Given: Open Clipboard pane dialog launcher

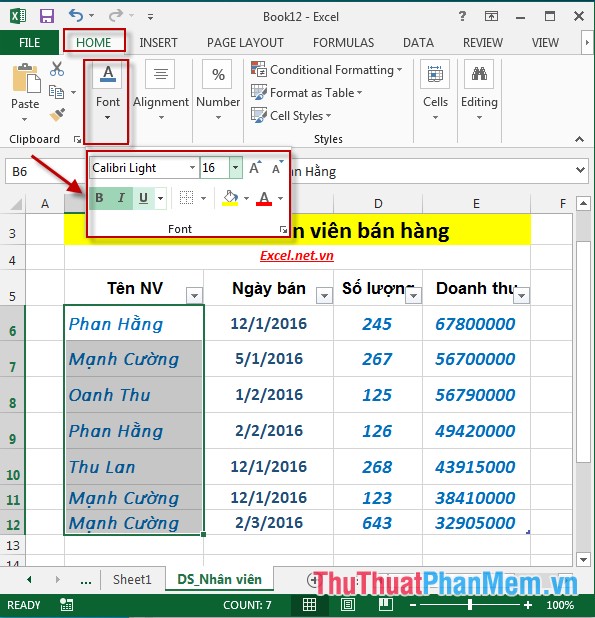Looking at the screenshot, I should tap(77, 140).
